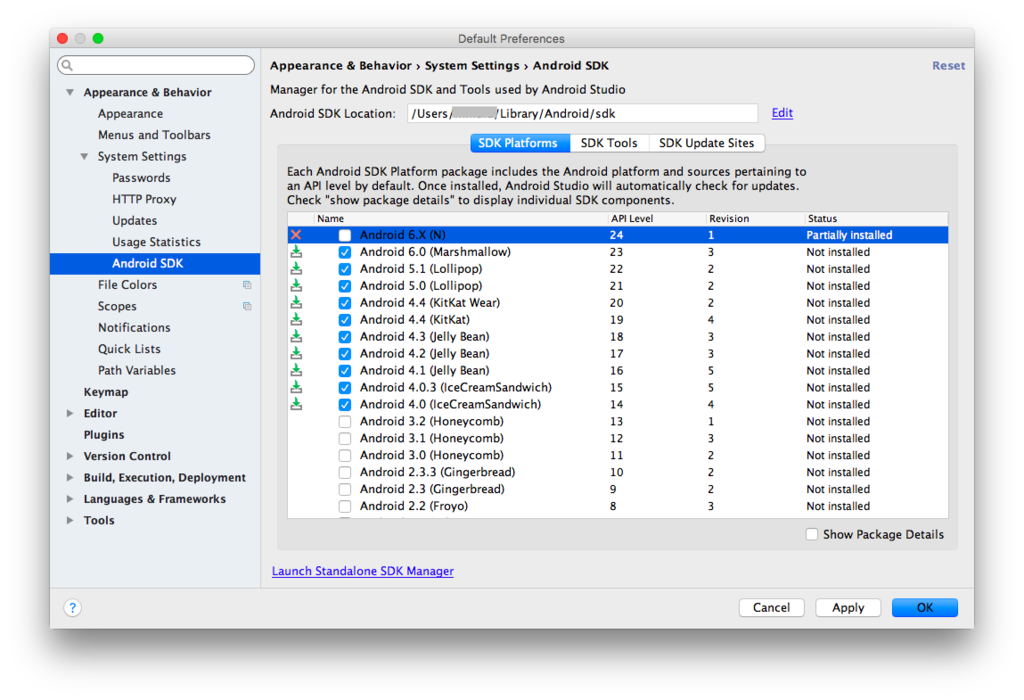Click the preferences search field
Viewport: 1024px width, 700px height.
coord(156,65)
